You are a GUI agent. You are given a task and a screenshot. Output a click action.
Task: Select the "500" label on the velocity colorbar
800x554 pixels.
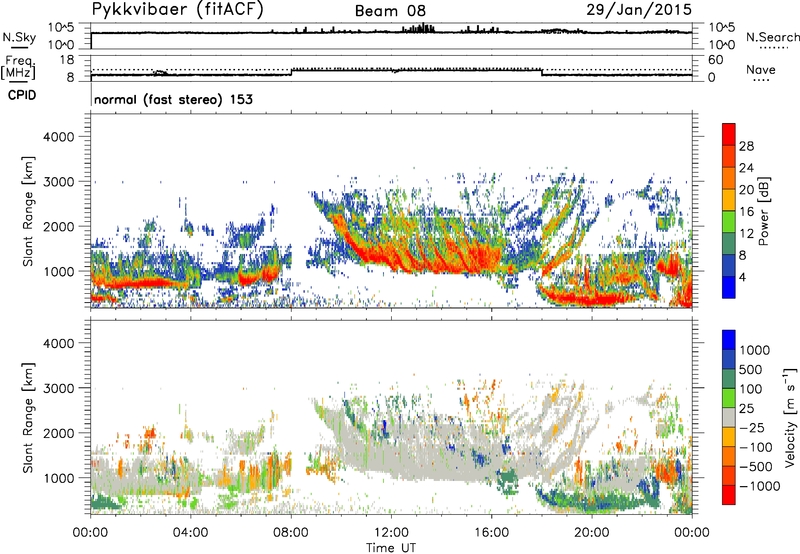(x=750, y=370)
